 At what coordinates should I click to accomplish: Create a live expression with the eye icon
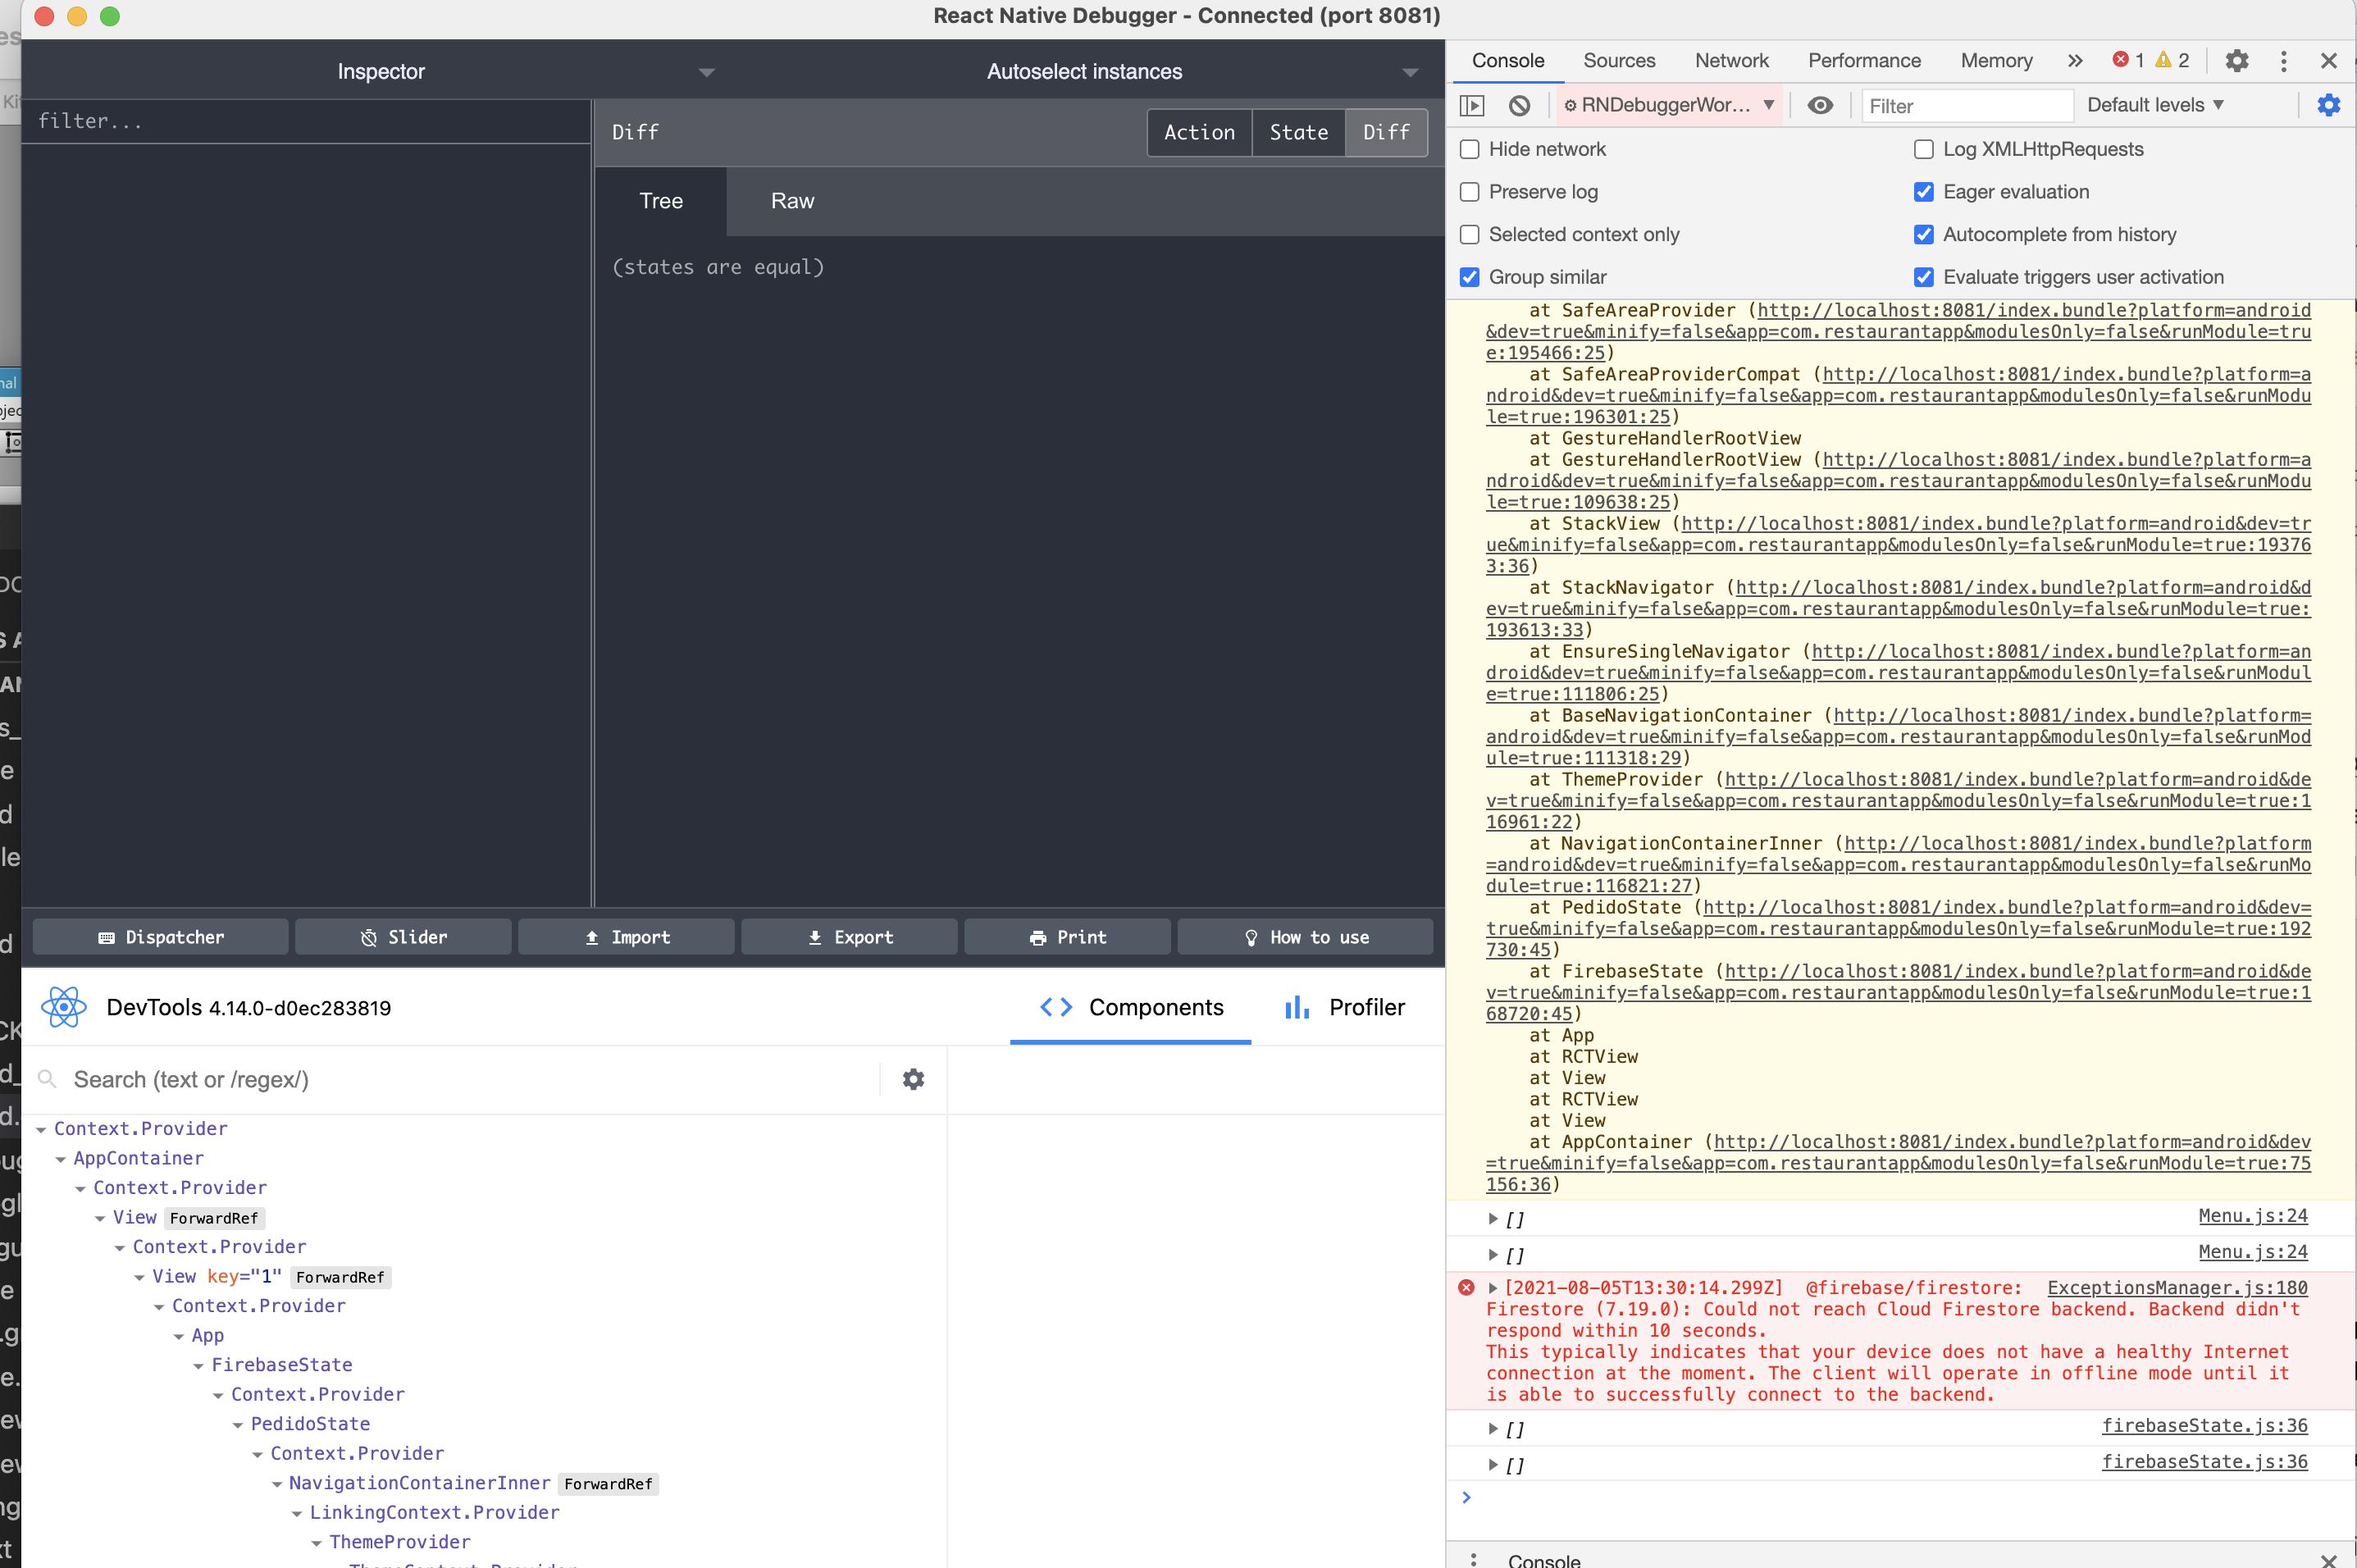[x=1820, y=105]
